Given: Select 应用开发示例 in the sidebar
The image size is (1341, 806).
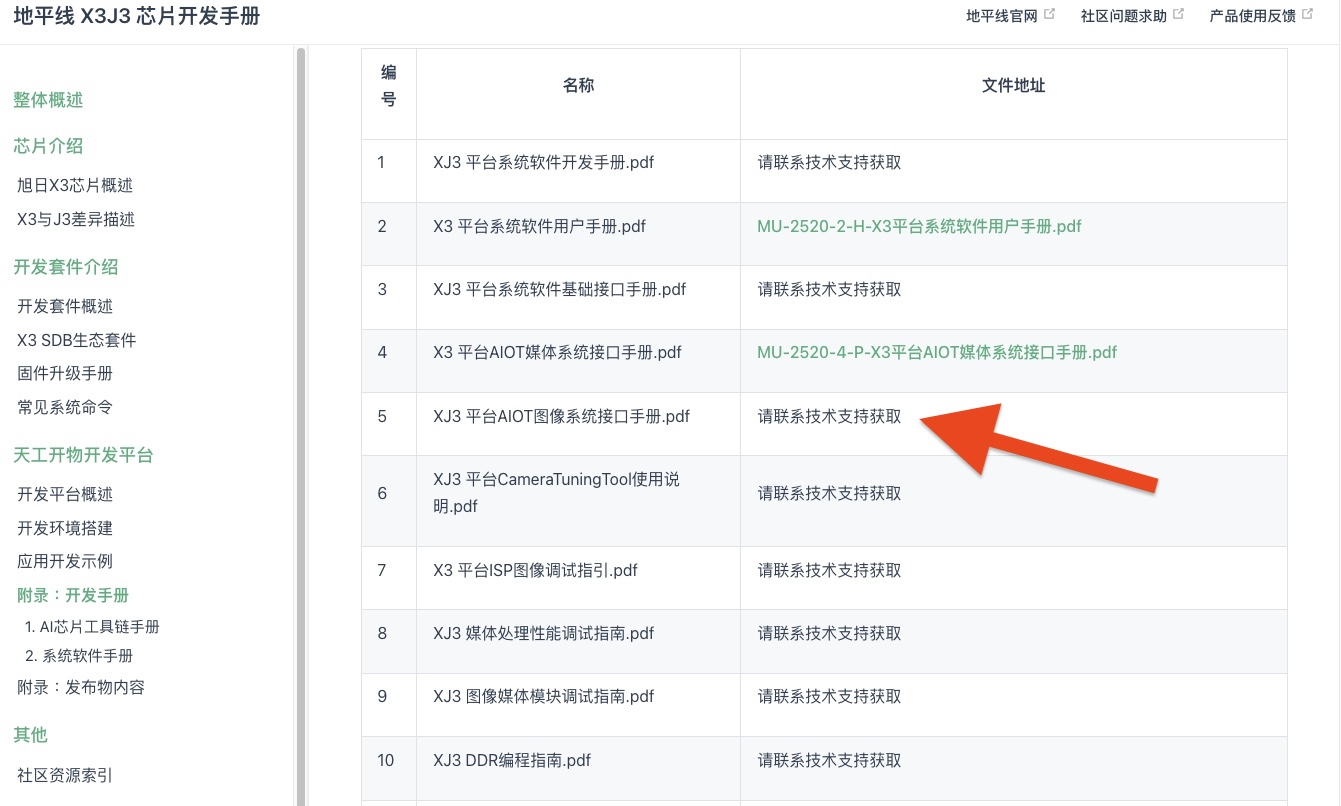Looking at the screenshot, I should tap(65, 561).
